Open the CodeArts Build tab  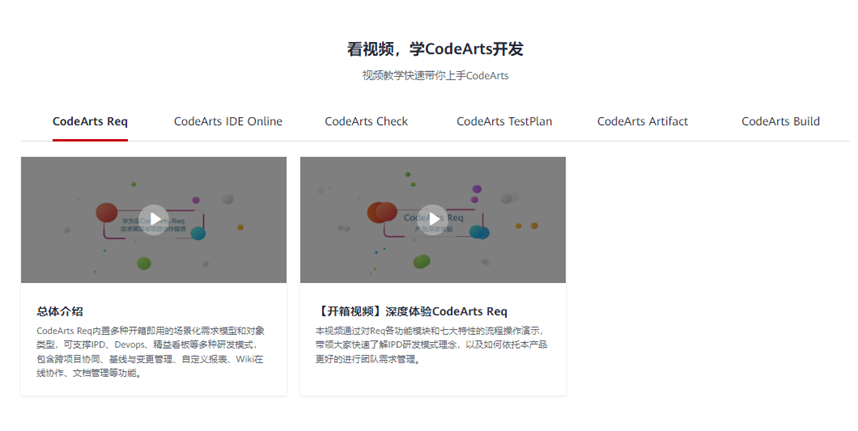pyautogui.click(x=780, y=121)
